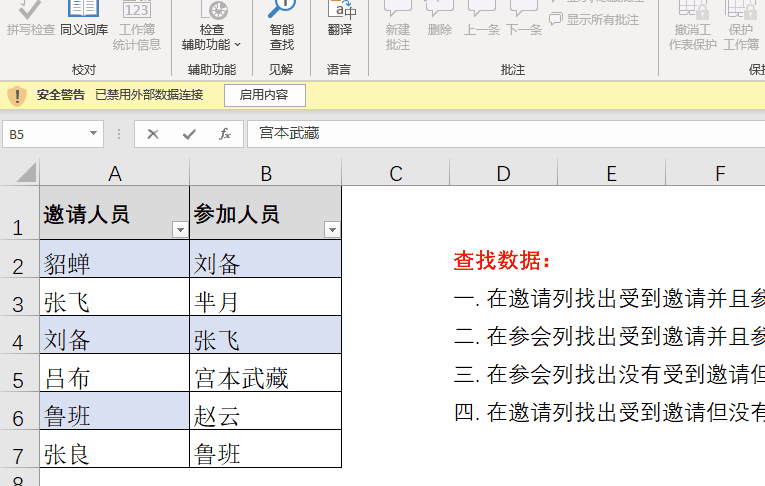
Task: Click the 启用内容 enable content button
Action: [x=264, y=95]
